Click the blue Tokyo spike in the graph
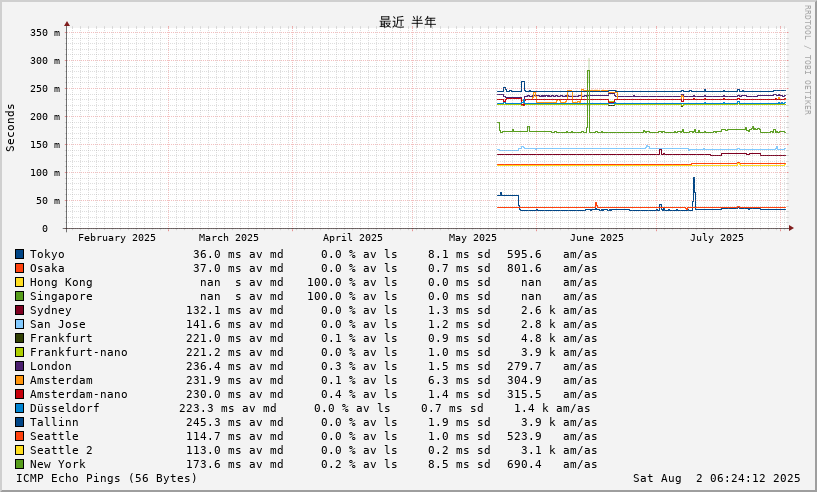This screenshot has width=817, height=492. point(694,192)
